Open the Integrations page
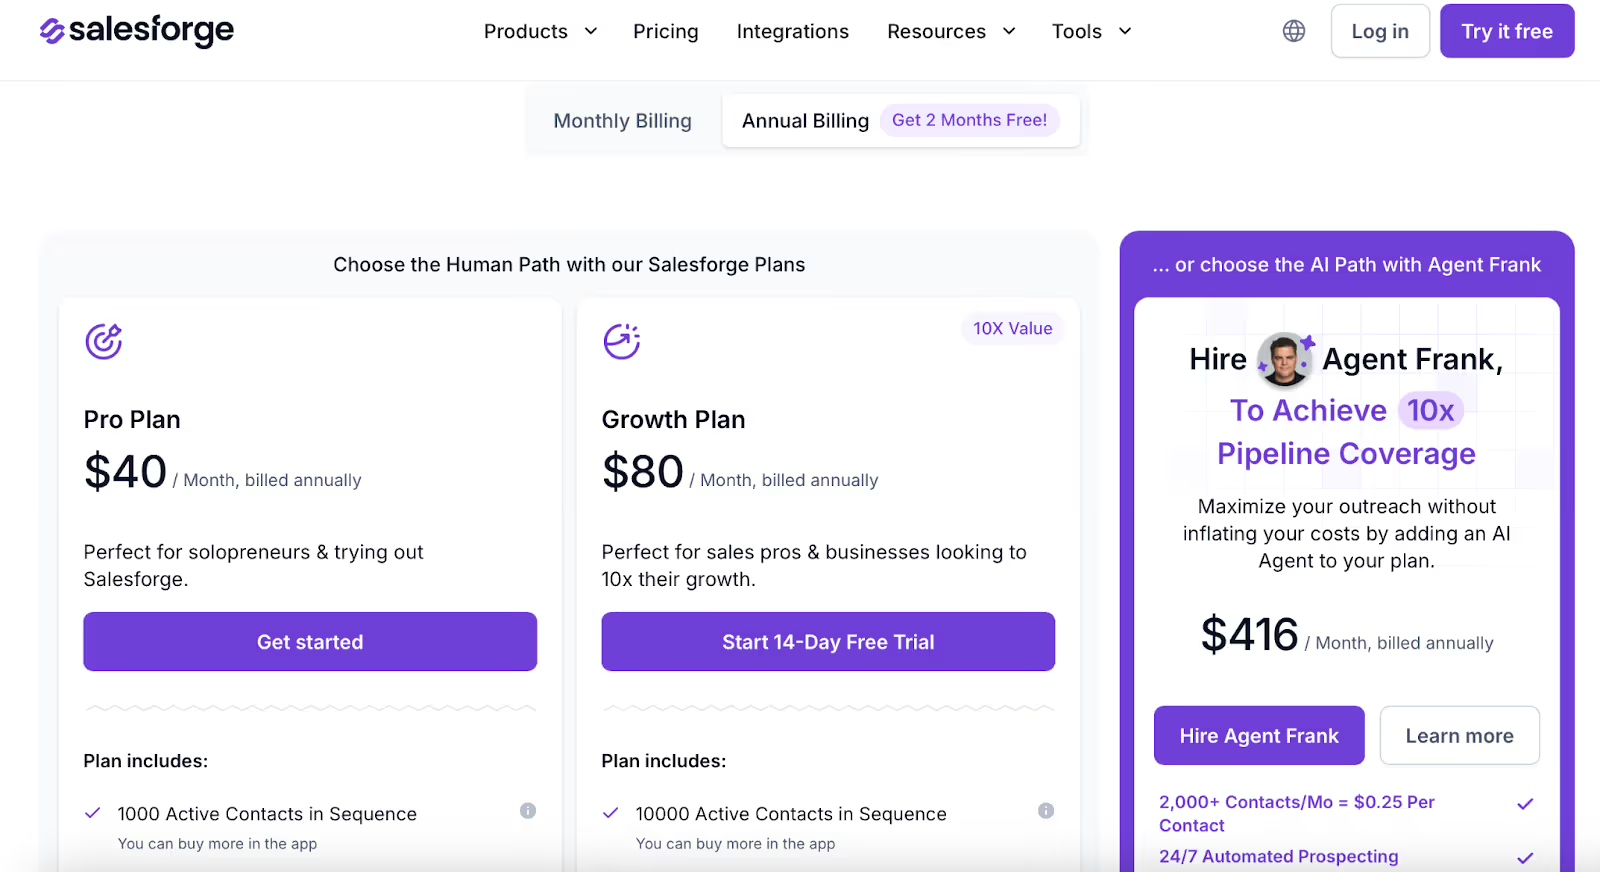Screen dimensions: 1600x872 792,31
